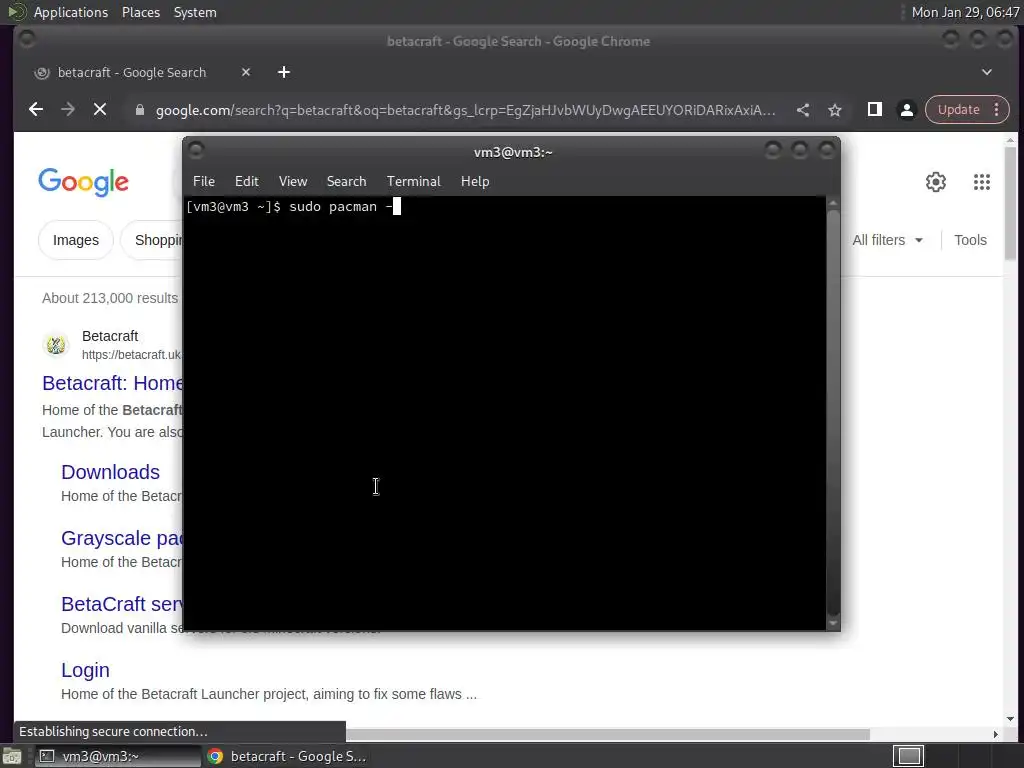Open the terminal Help menu

click(x=475, y=182)
